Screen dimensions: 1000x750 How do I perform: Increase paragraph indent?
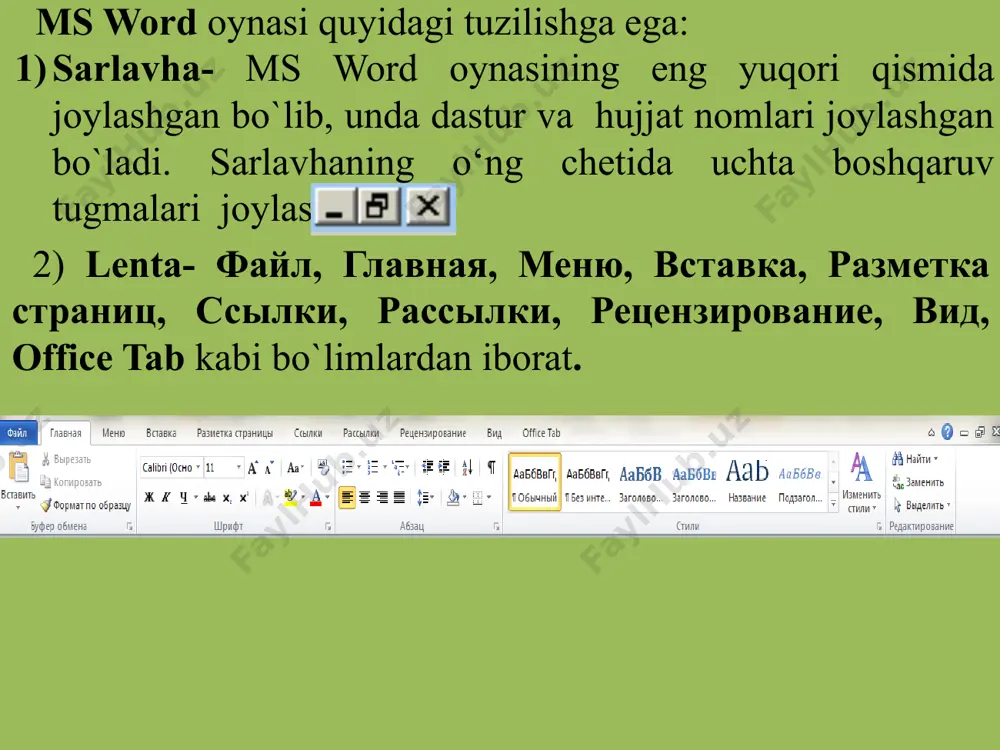444,467
